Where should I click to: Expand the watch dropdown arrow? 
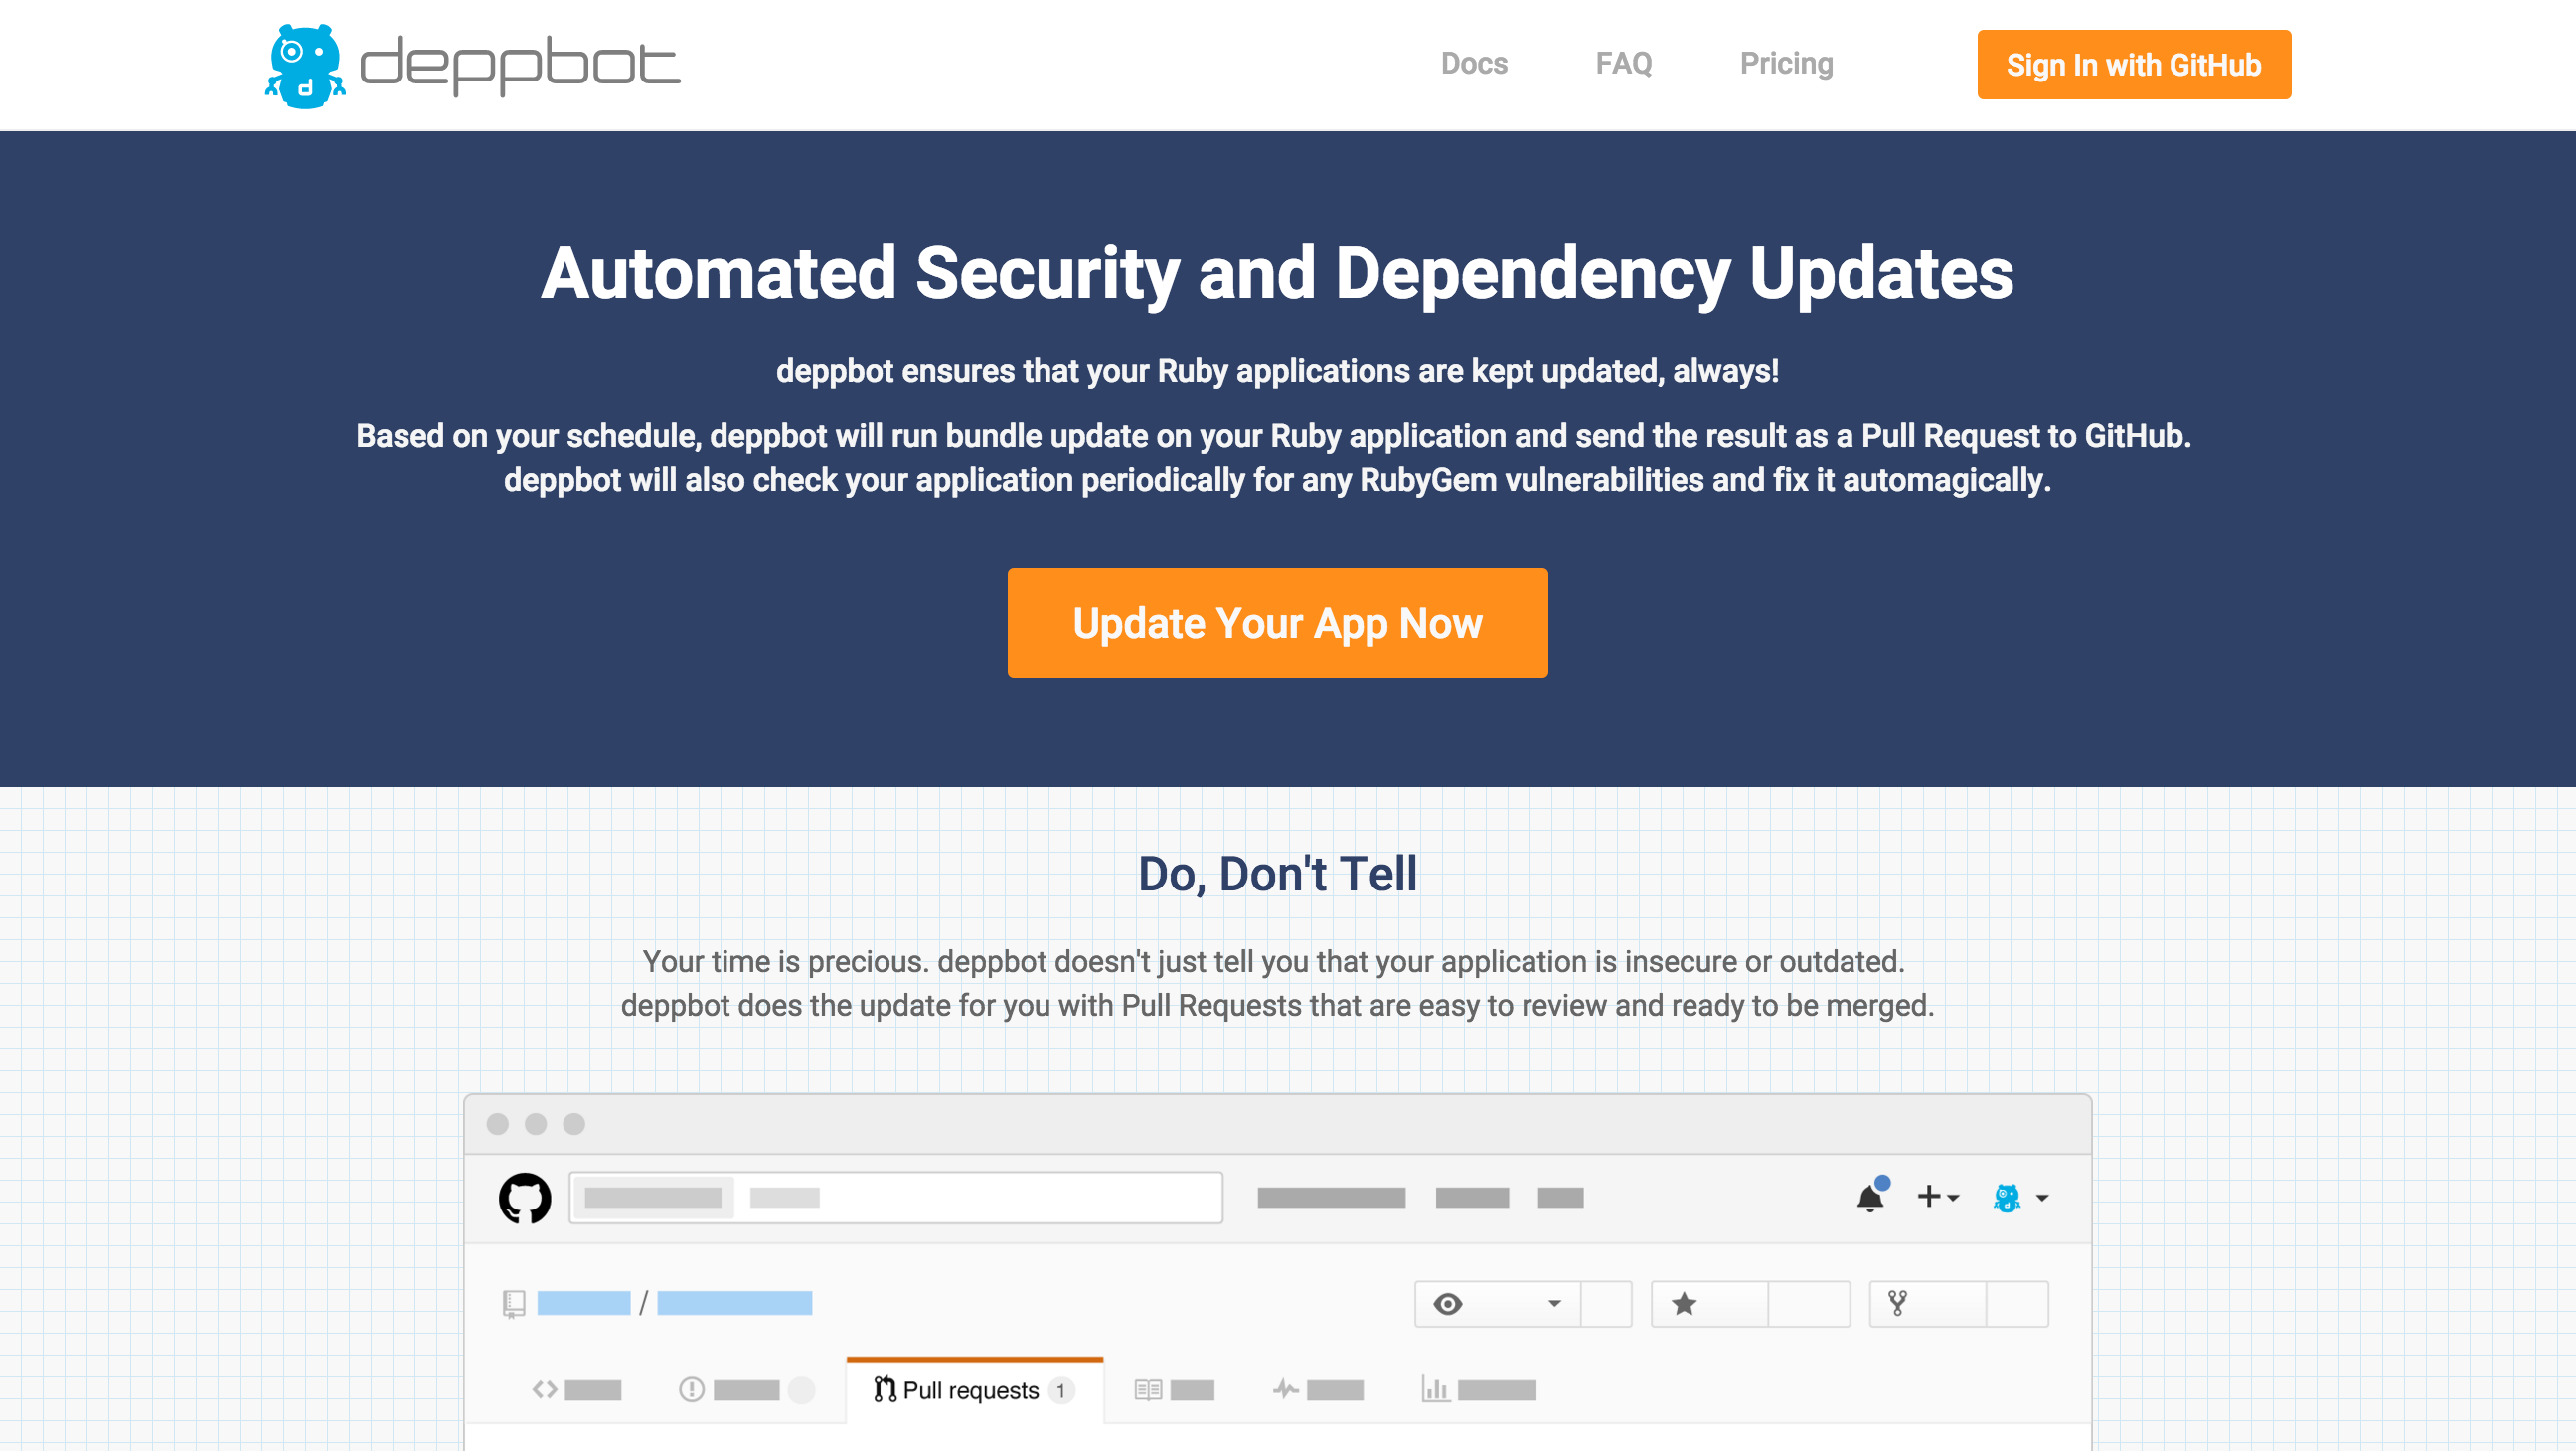pos(1554,1304)
